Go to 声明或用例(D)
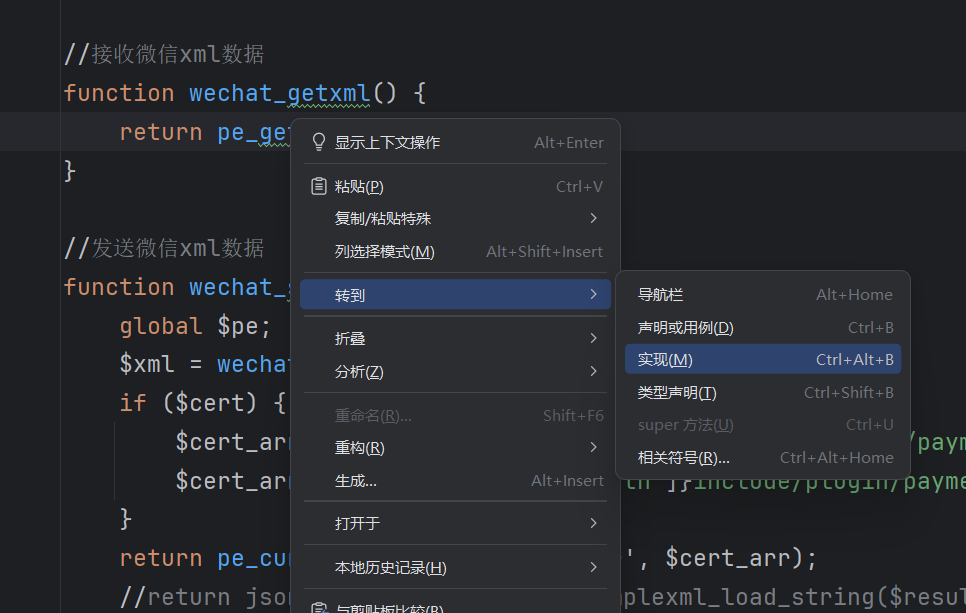Screen dimensions: 966x613 (686, 327)
